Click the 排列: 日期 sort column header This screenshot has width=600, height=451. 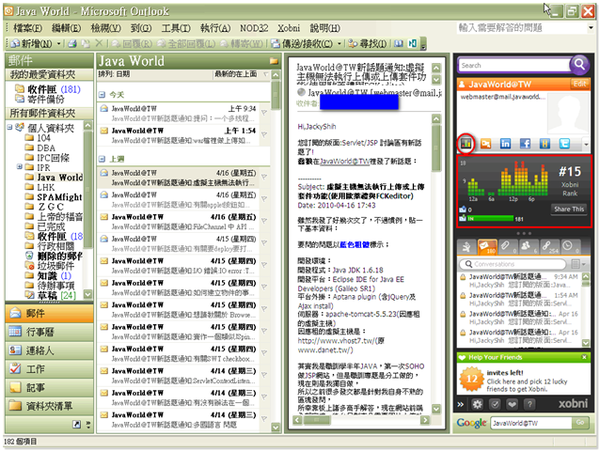pyautogui.click(x=114, y=74)
